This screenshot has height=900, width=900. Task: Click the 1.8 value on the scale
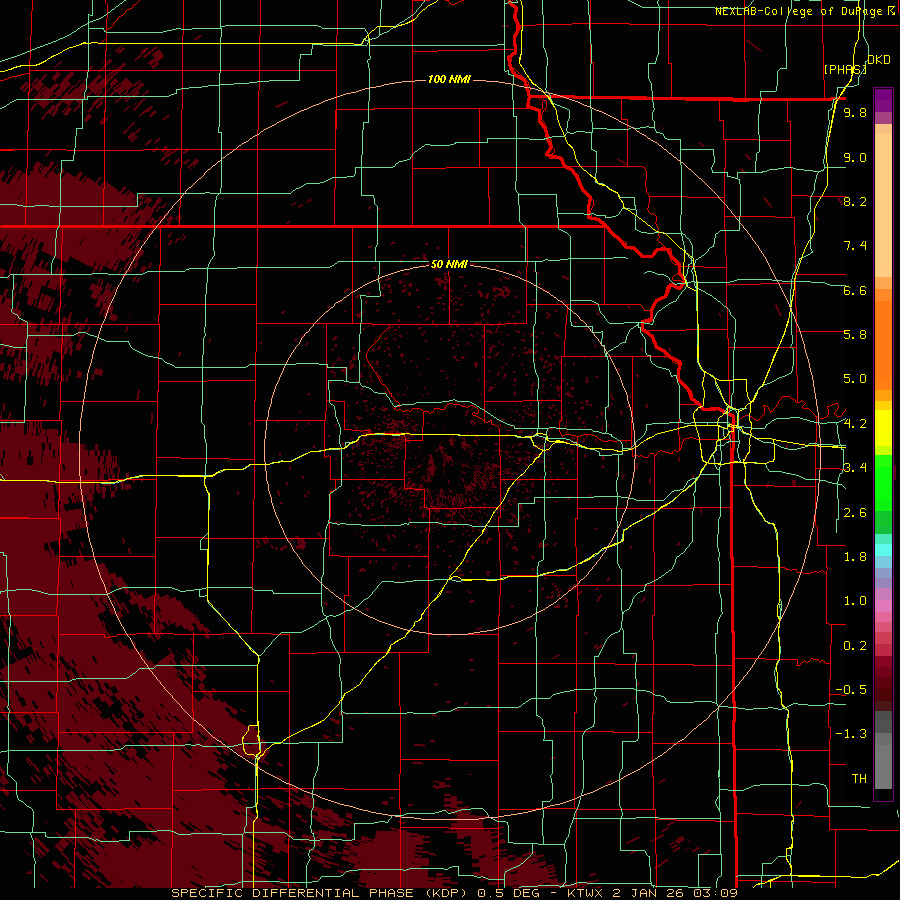(x=855, y=557)
